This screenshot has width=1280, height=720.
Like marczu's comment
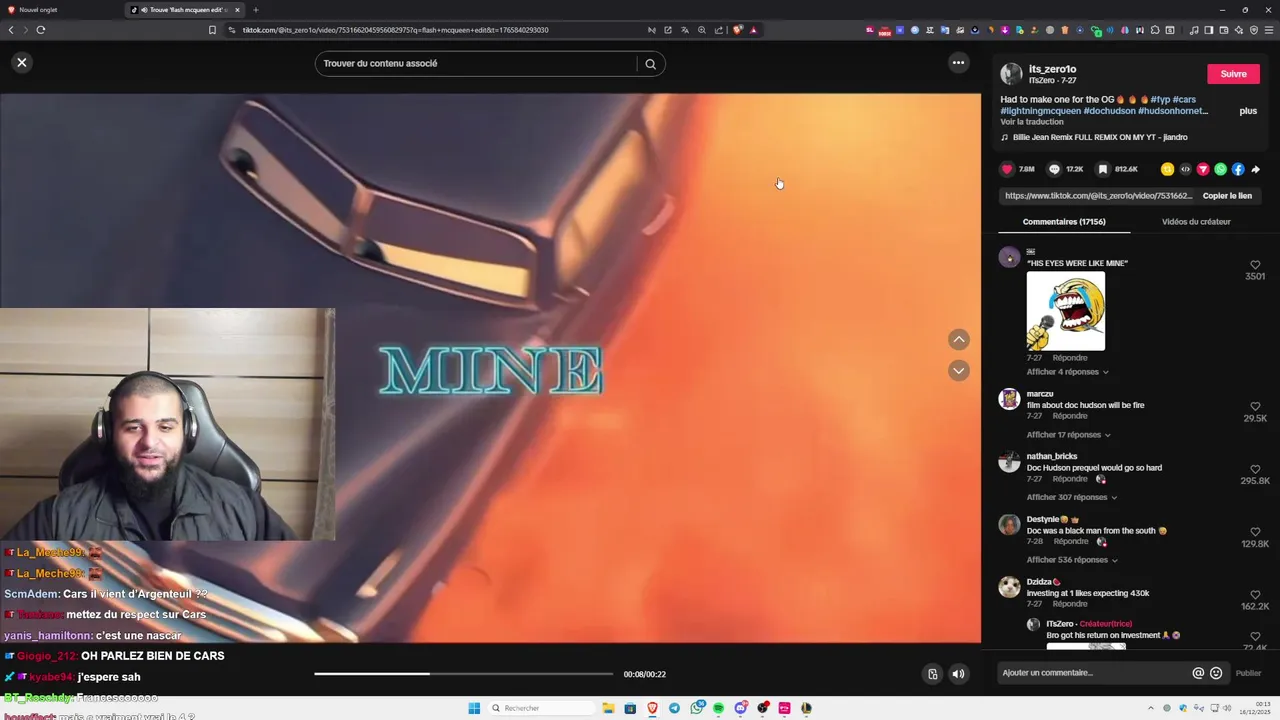click(x=1255, y=407)
